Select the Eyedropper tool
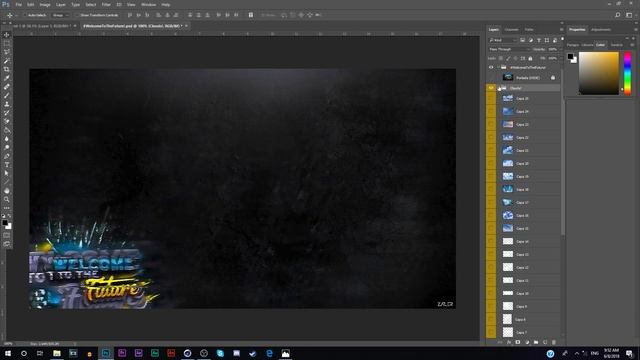Image resolution: width=640 pixels, height=360 pixels. pyautogui.click(x=7, y=78)
